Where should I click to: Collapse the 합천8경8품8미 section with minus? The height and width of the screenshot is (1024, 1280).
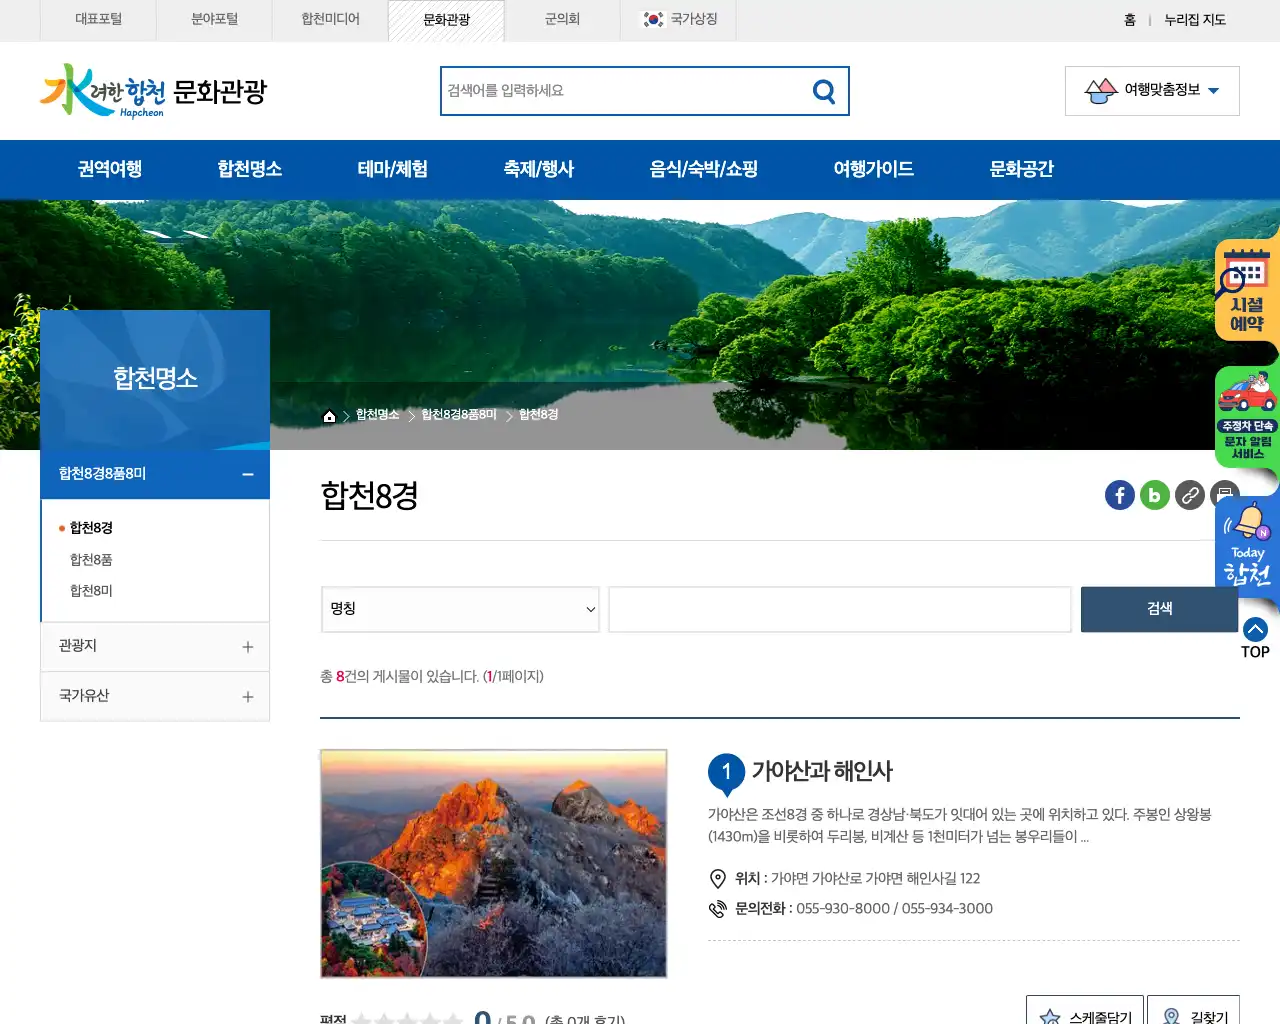(x=248, y=474)
